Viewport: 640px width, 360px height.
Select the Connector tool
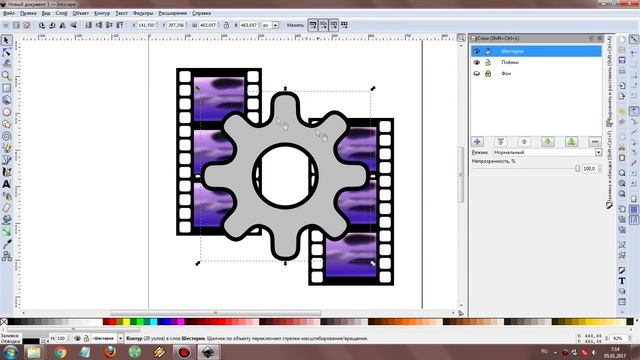[6, 256]
